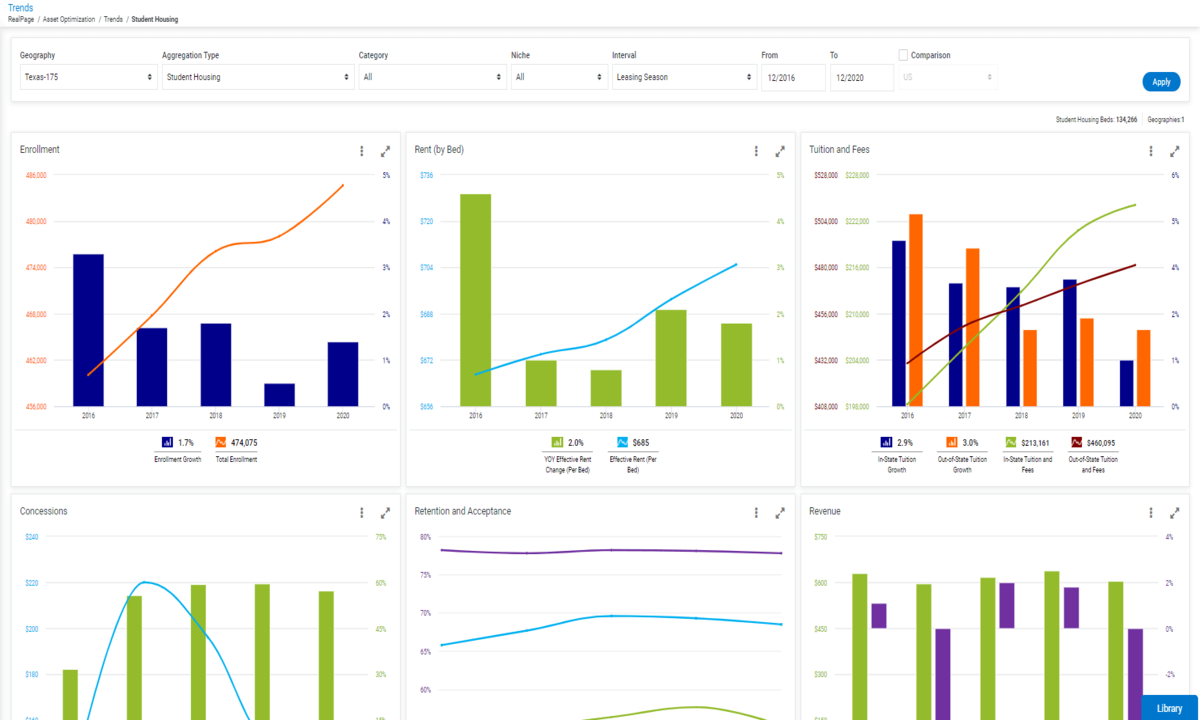
Task: Open the Interval dropdown showing Leasing Season
Action: click(684, 77)
